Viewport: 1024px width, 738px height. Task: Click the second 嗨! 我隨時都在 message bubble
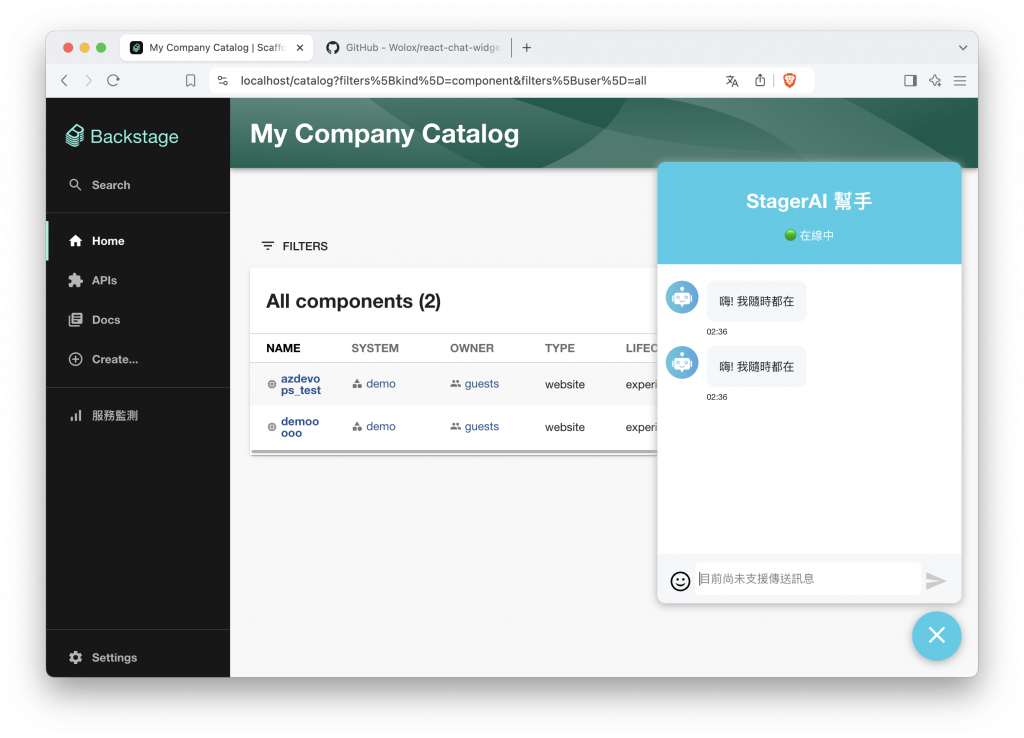pos(756,366)
